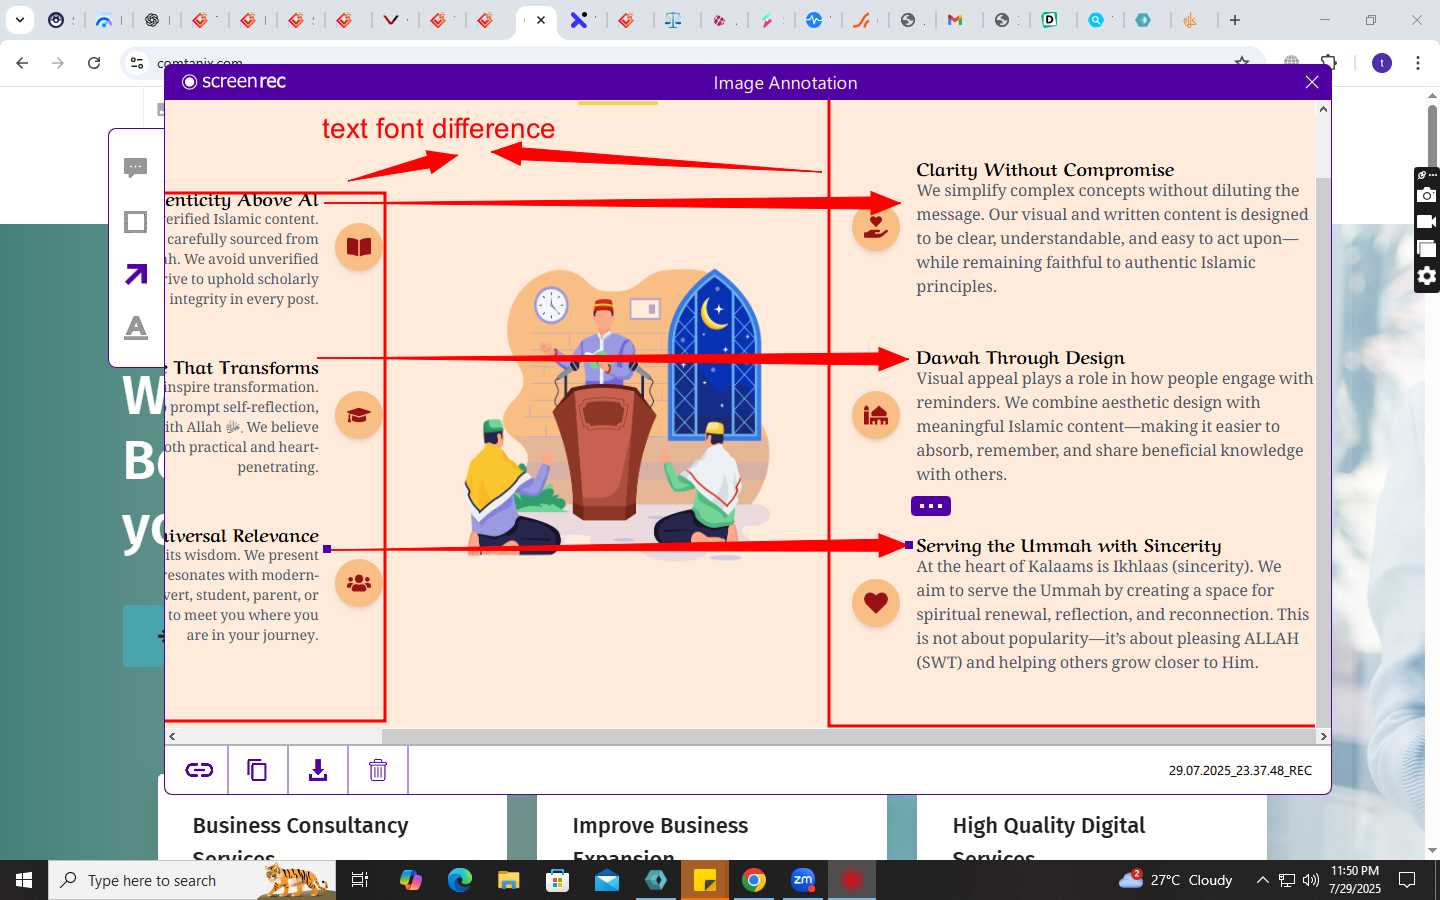Click the annotation vertical scrollbar up arrow
1440x900 pixels.
[x=1323, y=109]
